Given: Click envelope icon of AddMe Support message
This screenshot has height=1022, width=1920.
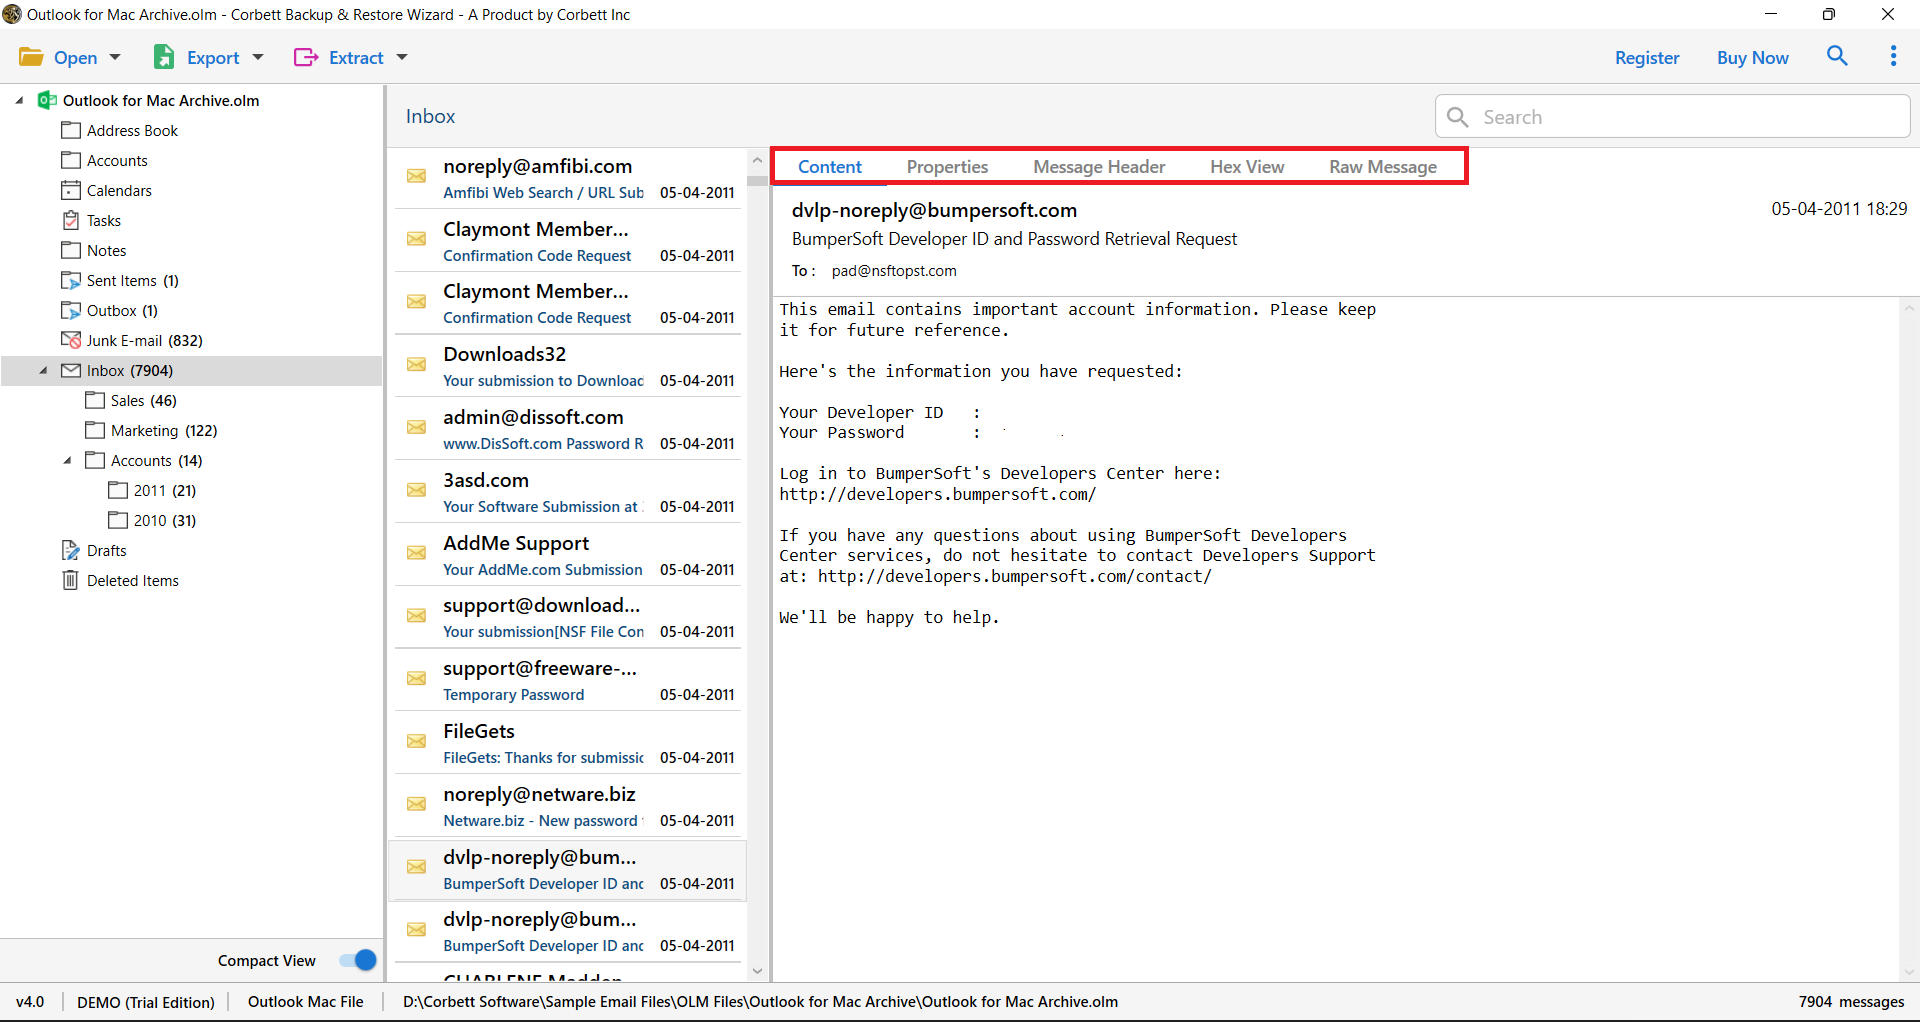Looking at the screenshot, I should (x=417, y=553).
